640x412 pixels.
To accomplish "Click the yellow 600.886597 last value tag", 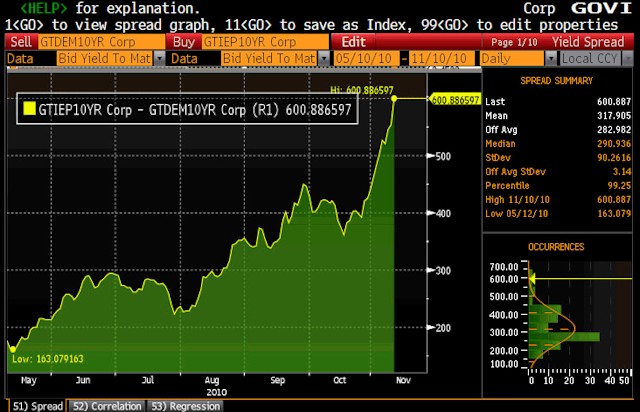I will coord(453,99).
